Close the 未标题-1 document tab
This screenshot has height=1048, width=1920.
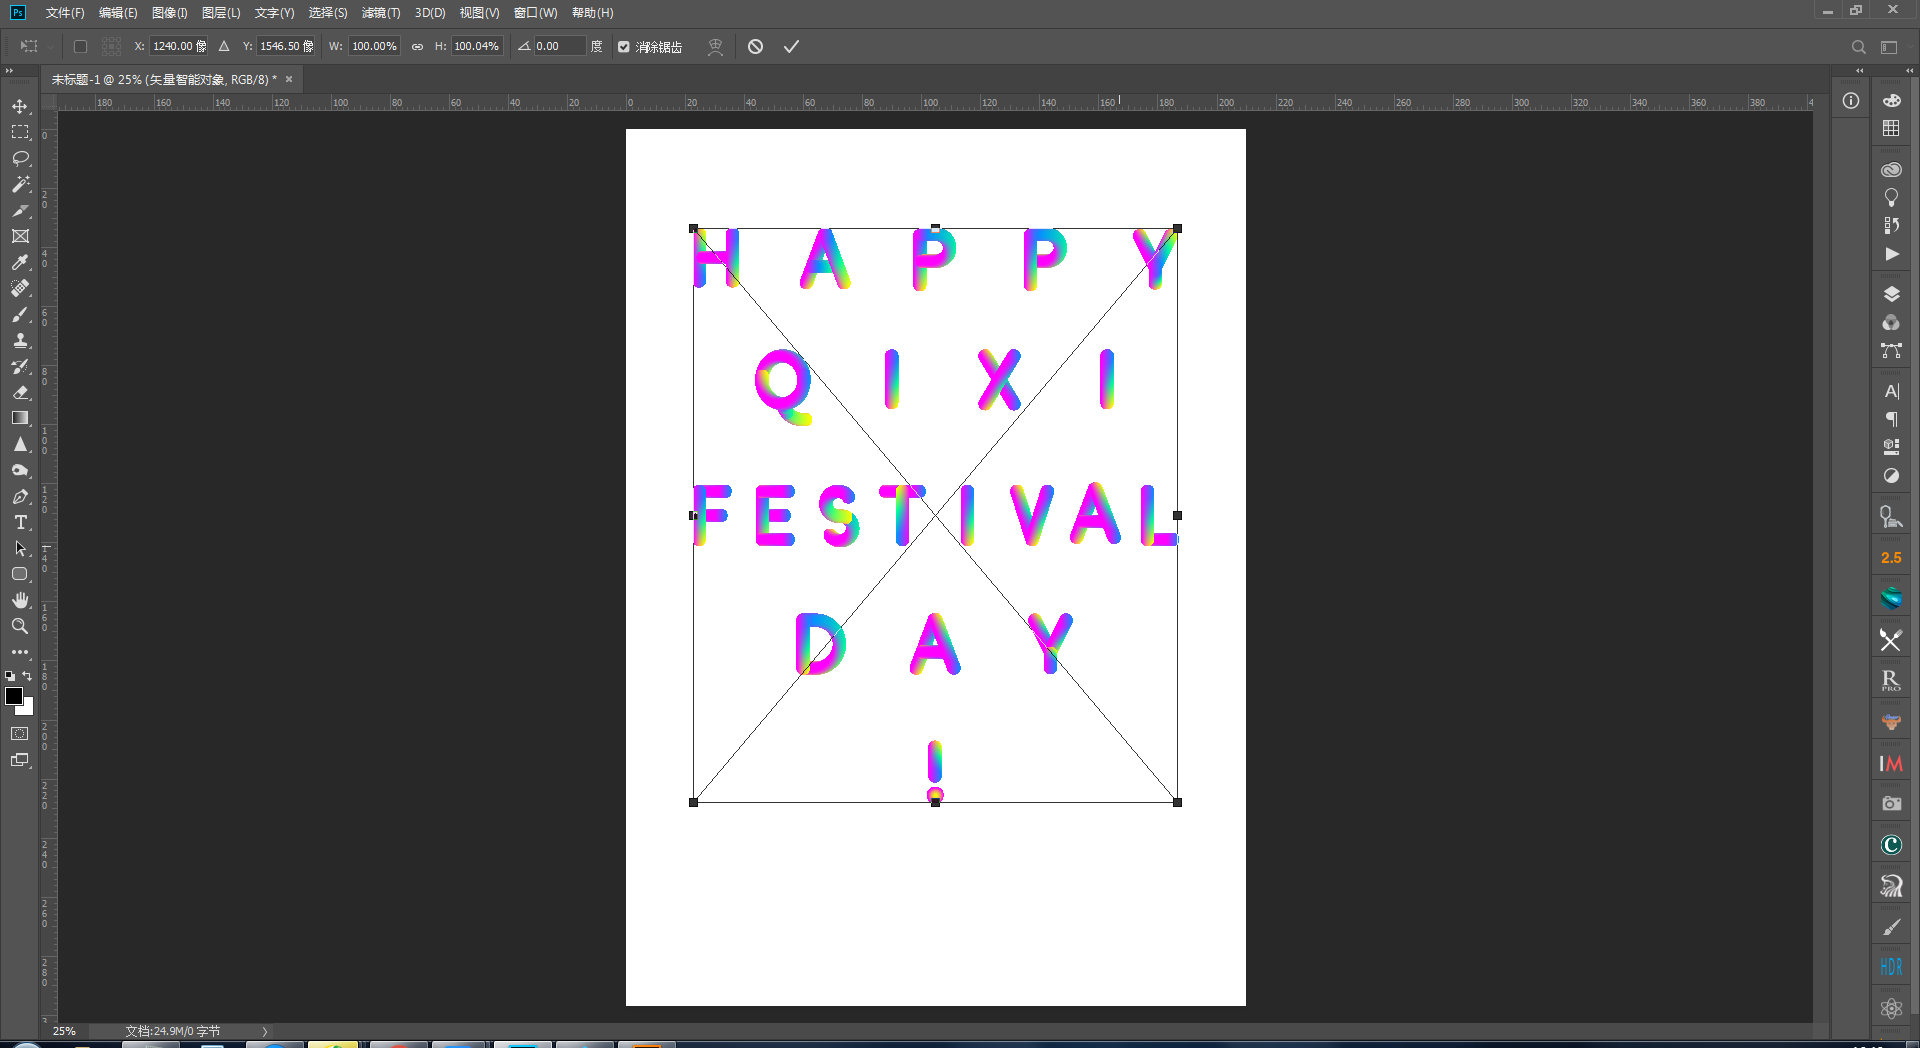tap(289, 79)
